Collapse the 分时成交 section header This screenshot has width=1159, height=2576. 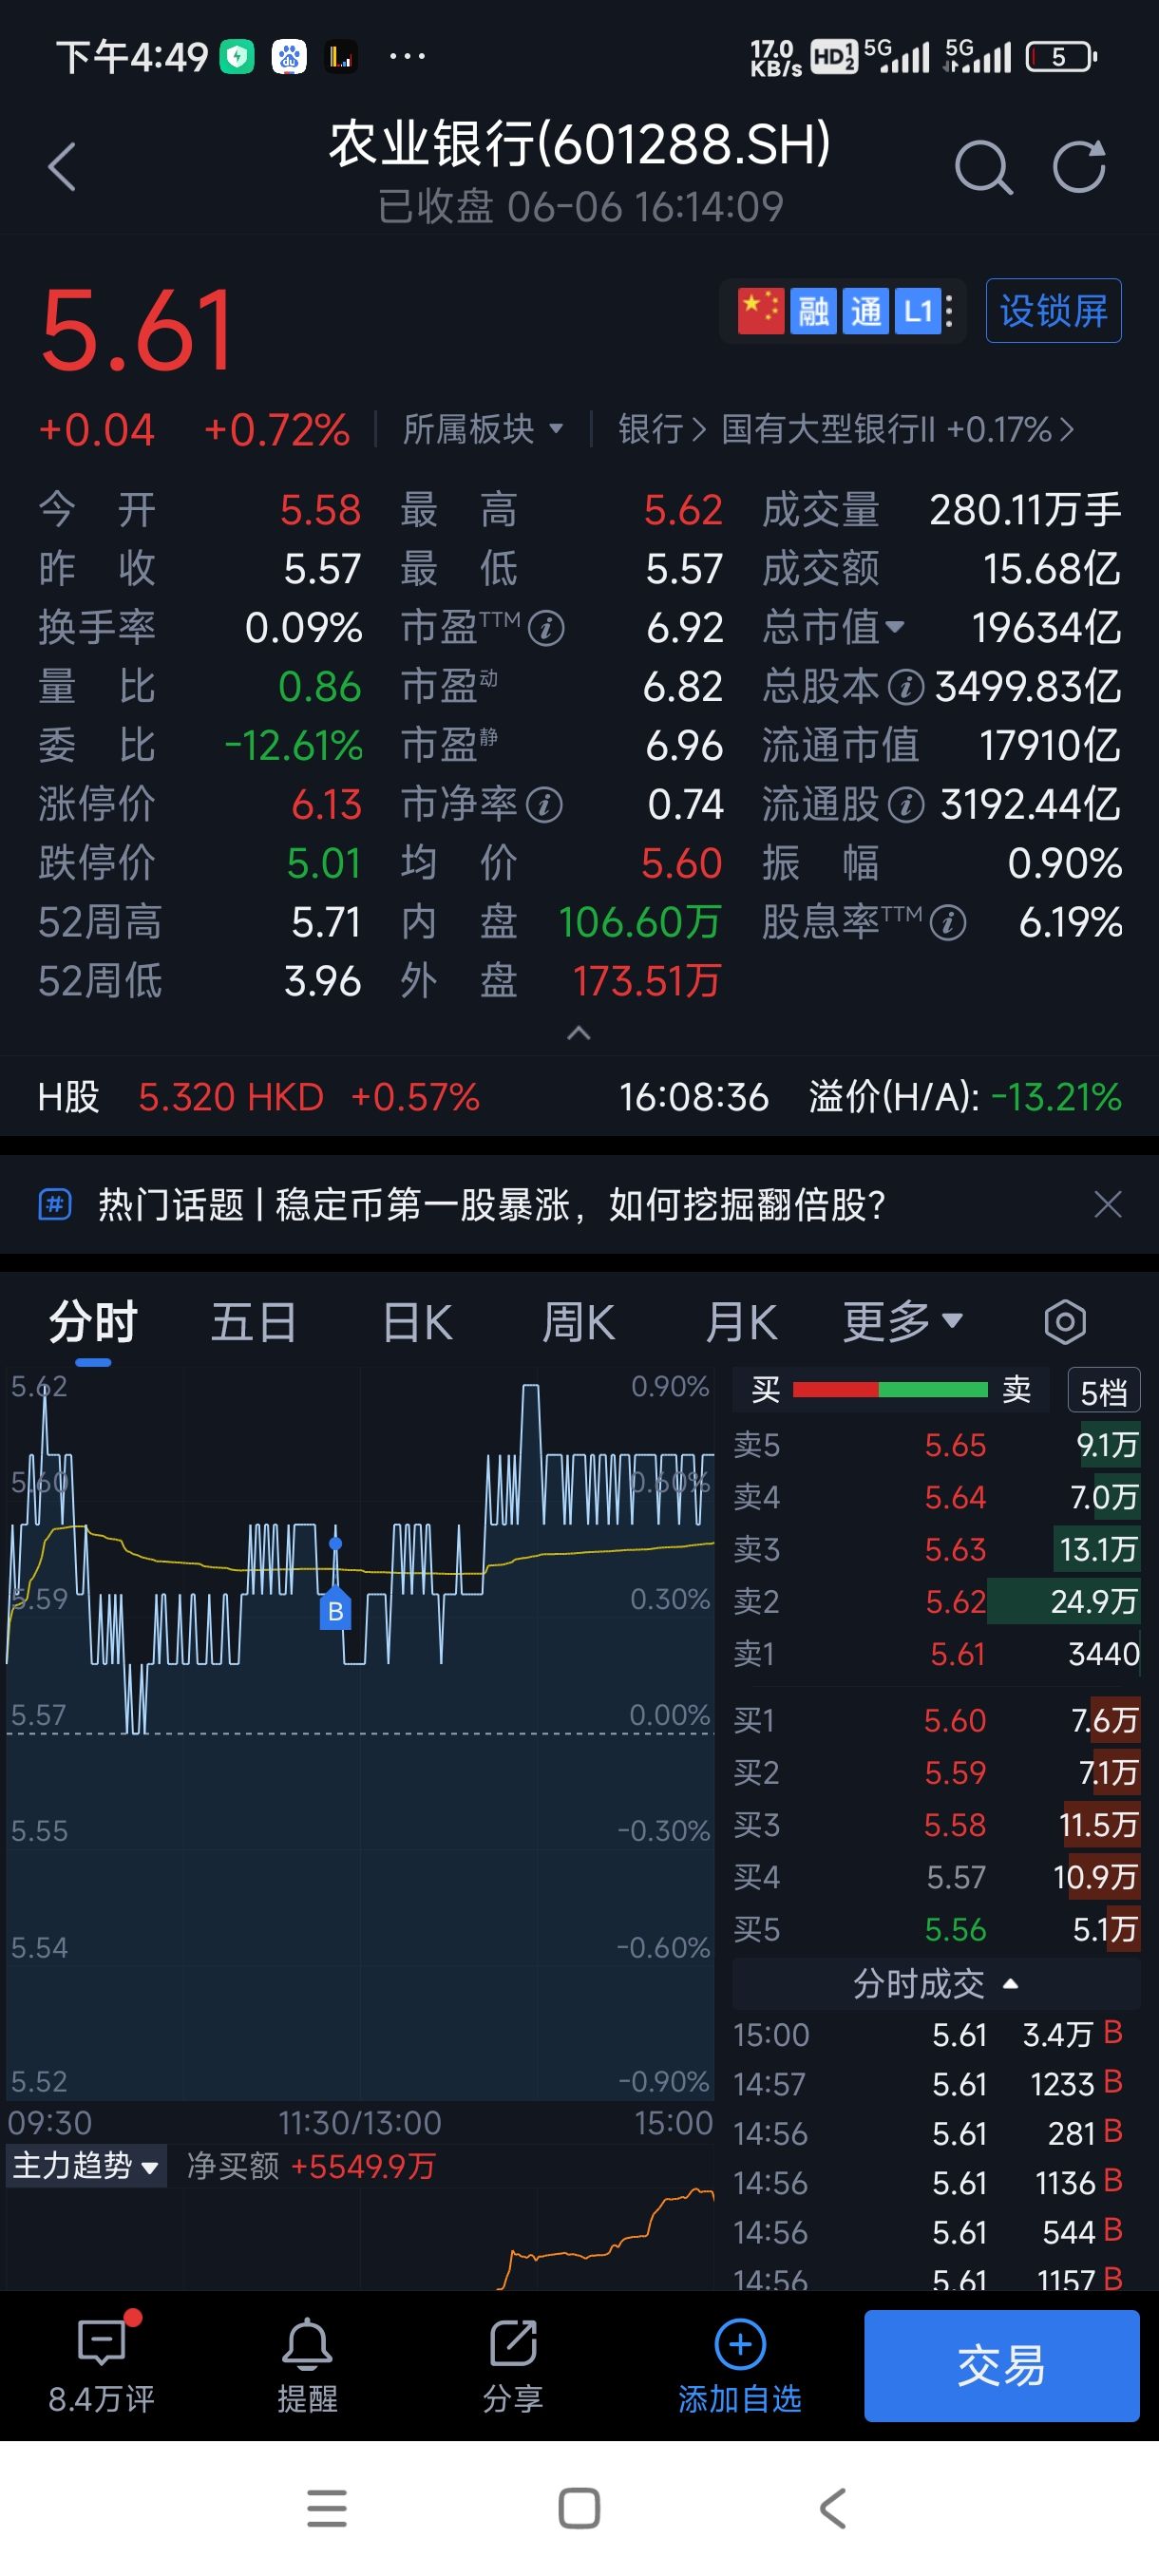coord(936,1984)
